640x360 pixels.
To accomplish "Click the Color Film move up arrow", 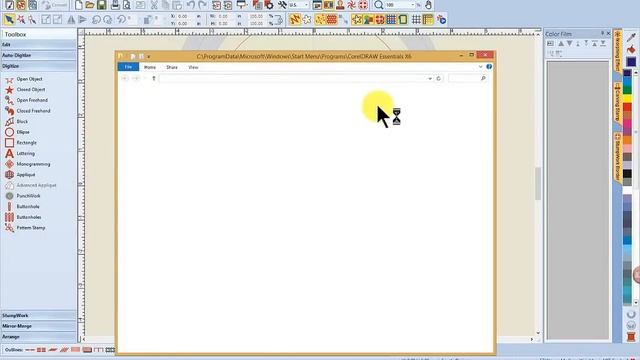I will coord(561,44).
